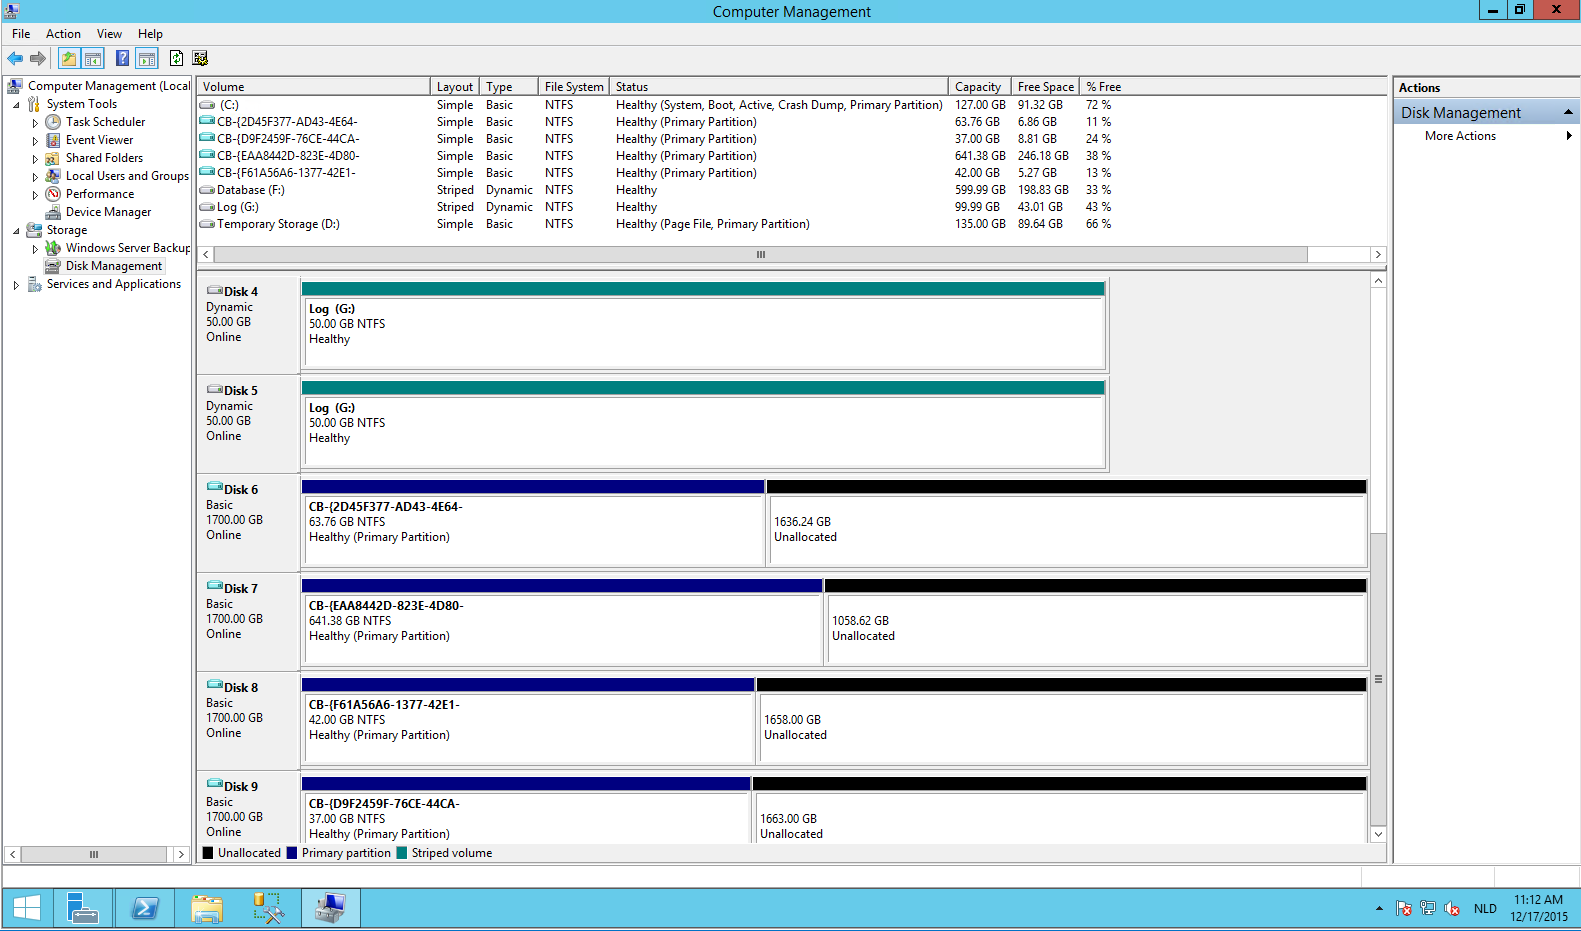Open PowerShell from the taskbar
Viewport: 1581px width, 931px height.
(145, 908)
